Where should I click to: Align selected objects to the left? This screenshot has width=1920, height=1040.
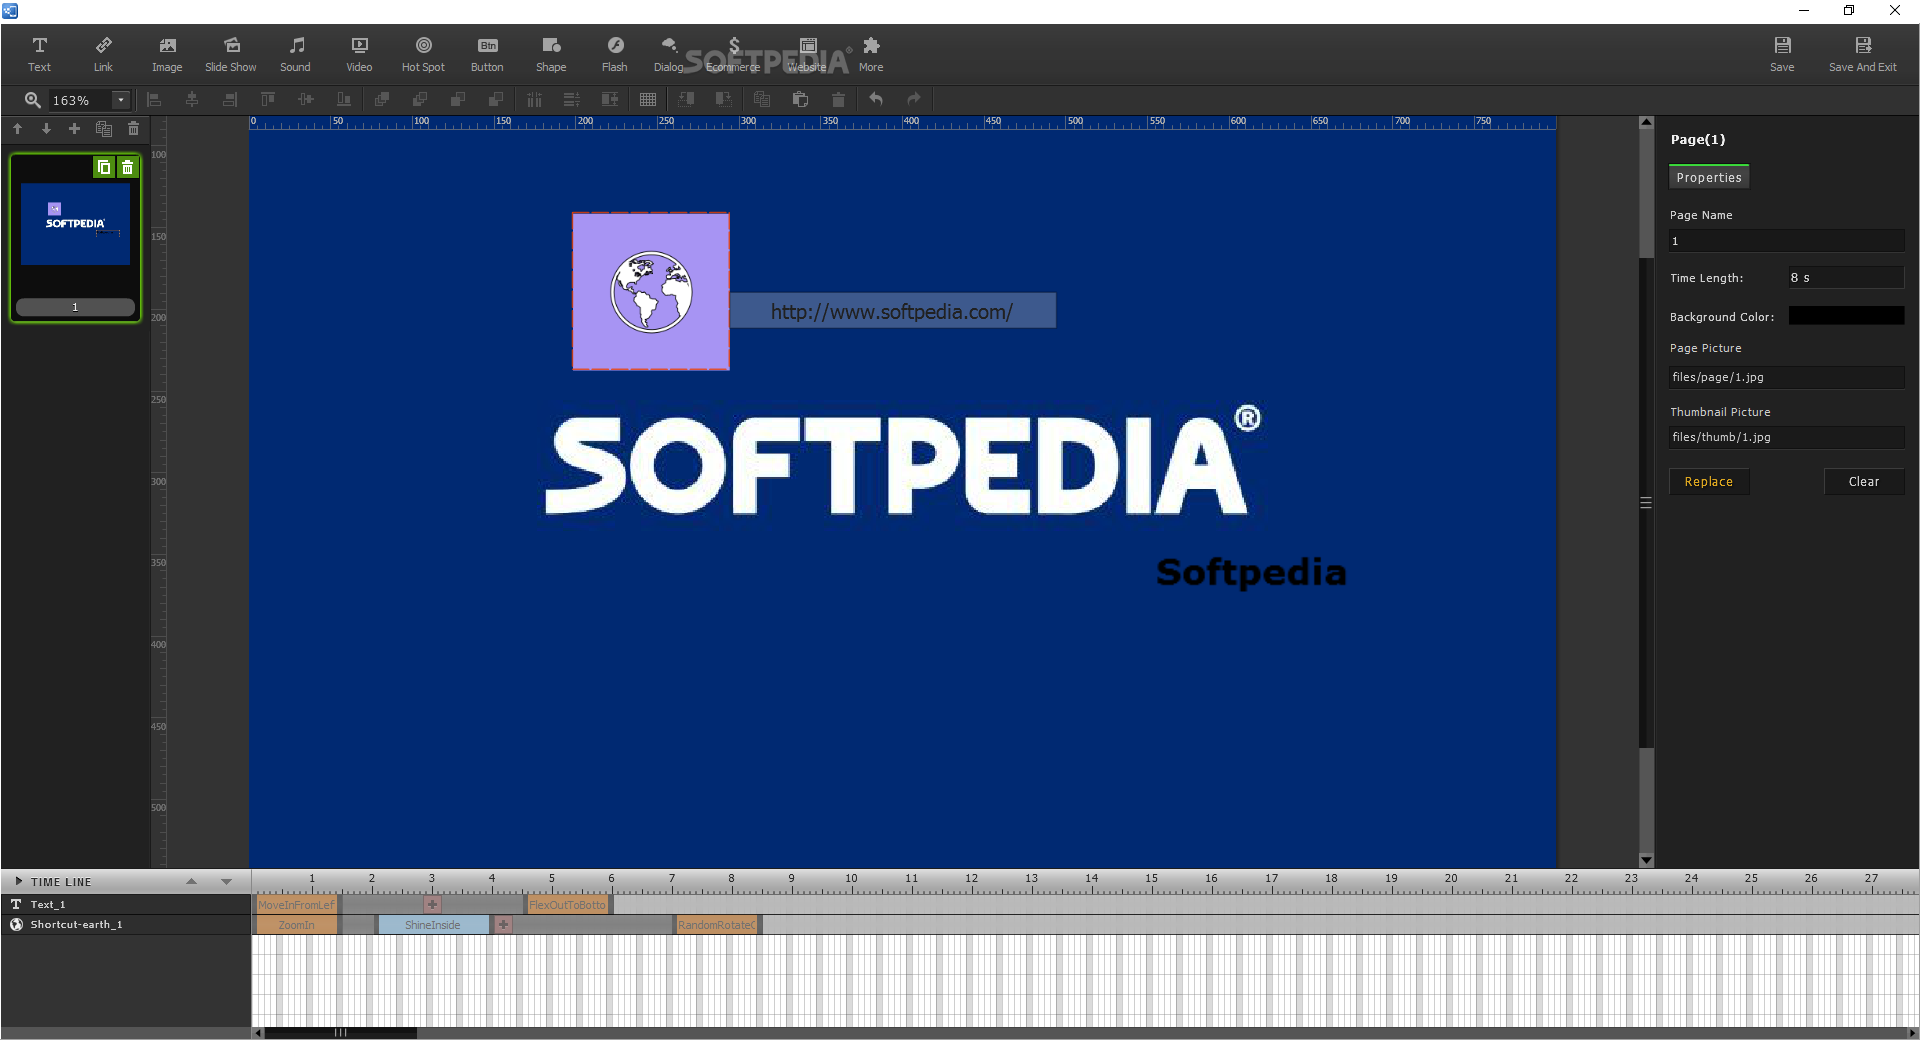(x=154, y=99)
